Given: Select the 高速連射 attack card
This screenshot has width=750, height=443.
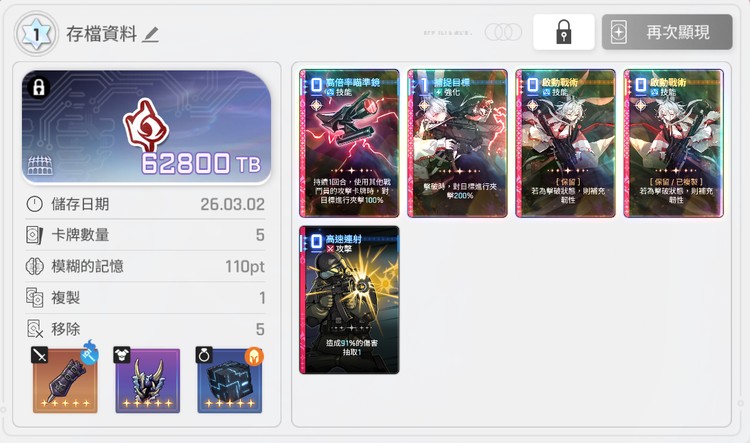Looking at the screenshot, I should tap(349, 300).
